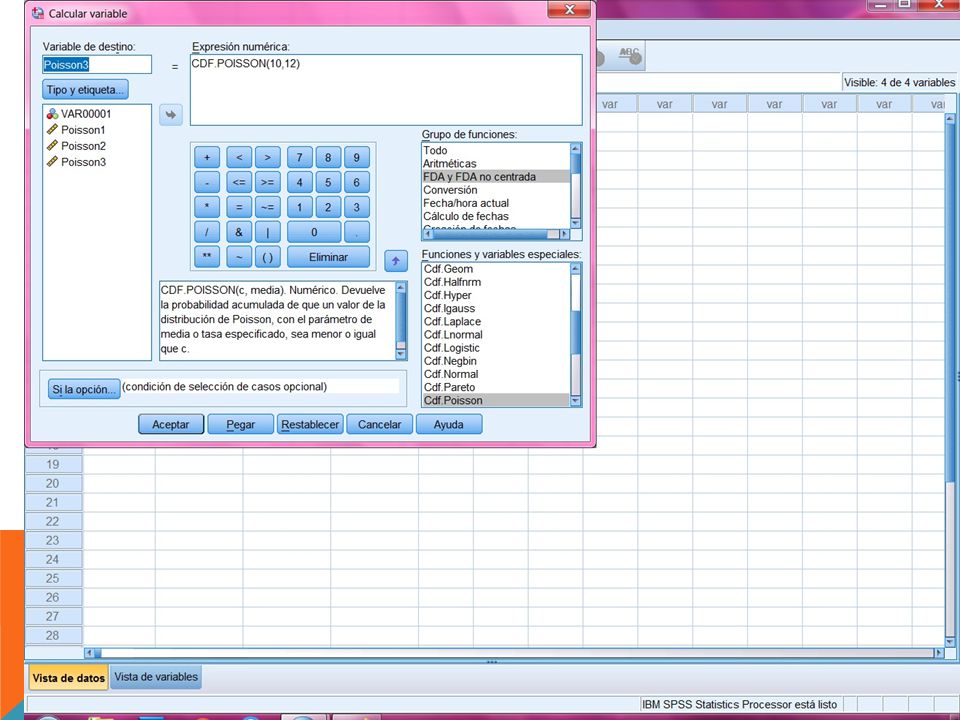Click the vertical bar OR key

tap(268, 232)
